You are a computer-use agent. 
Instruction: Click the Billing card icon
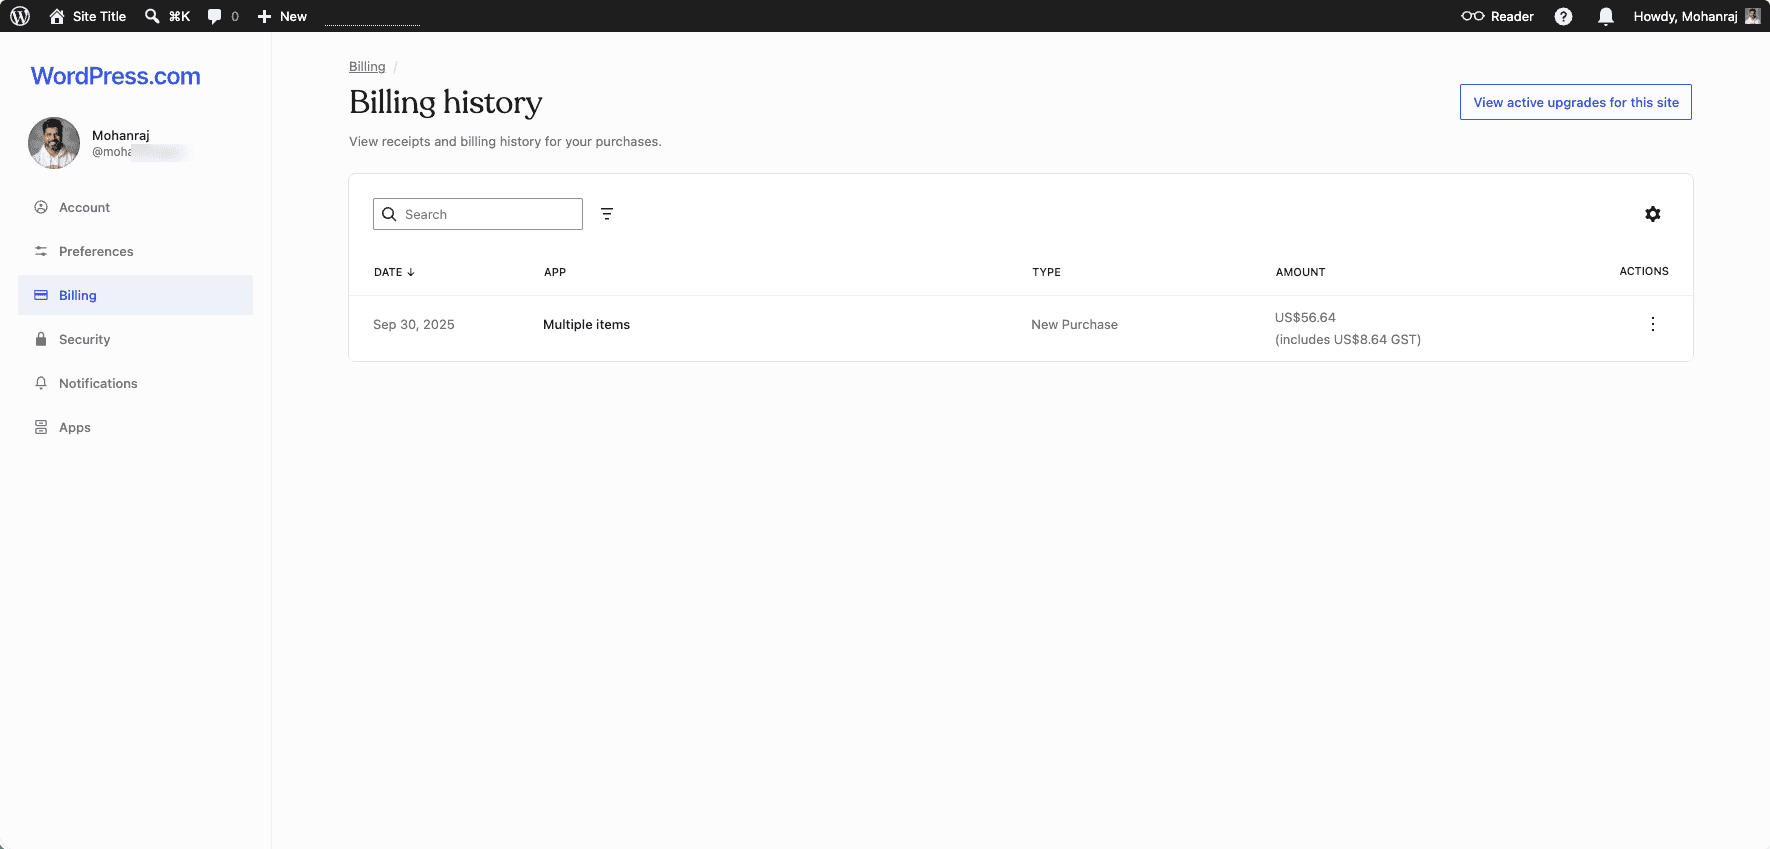(x=41, y=295)
